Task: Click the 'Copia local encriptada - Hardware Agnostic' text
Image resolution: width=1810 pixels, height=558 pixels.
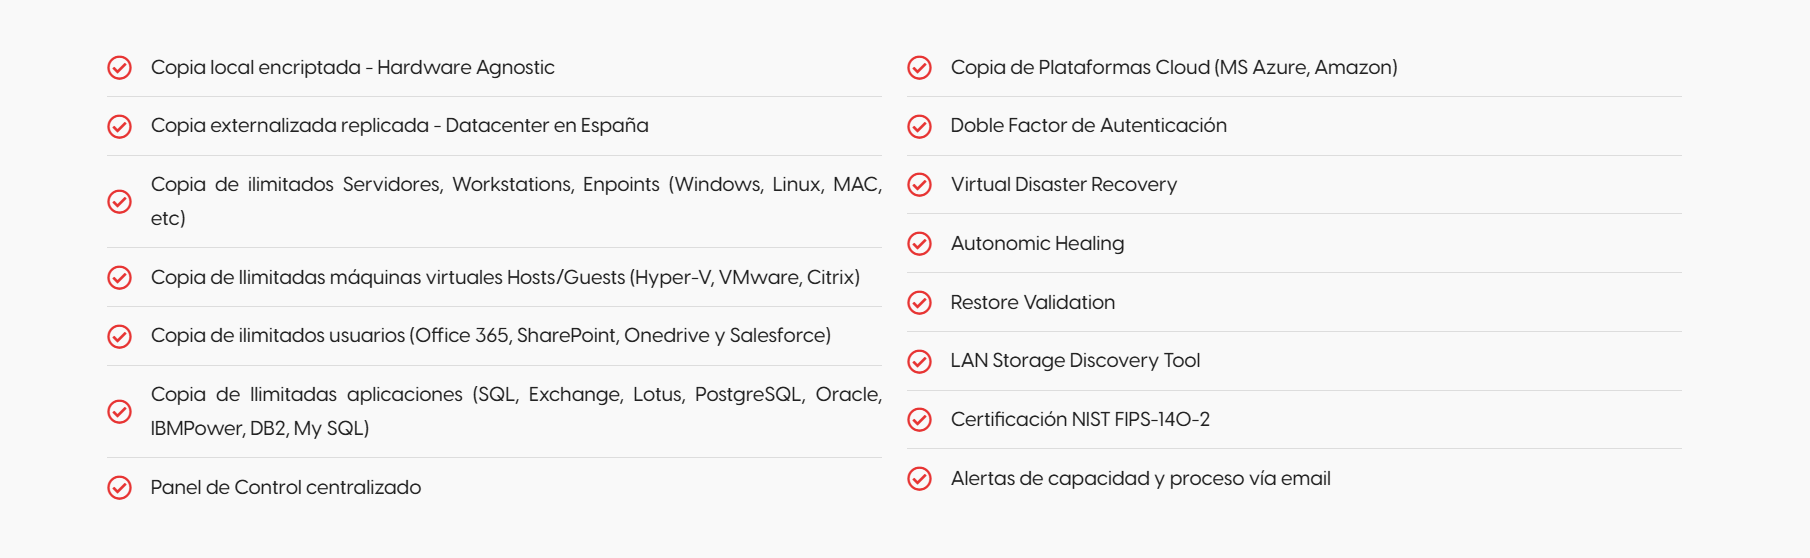Action: [x=352, y=67]
